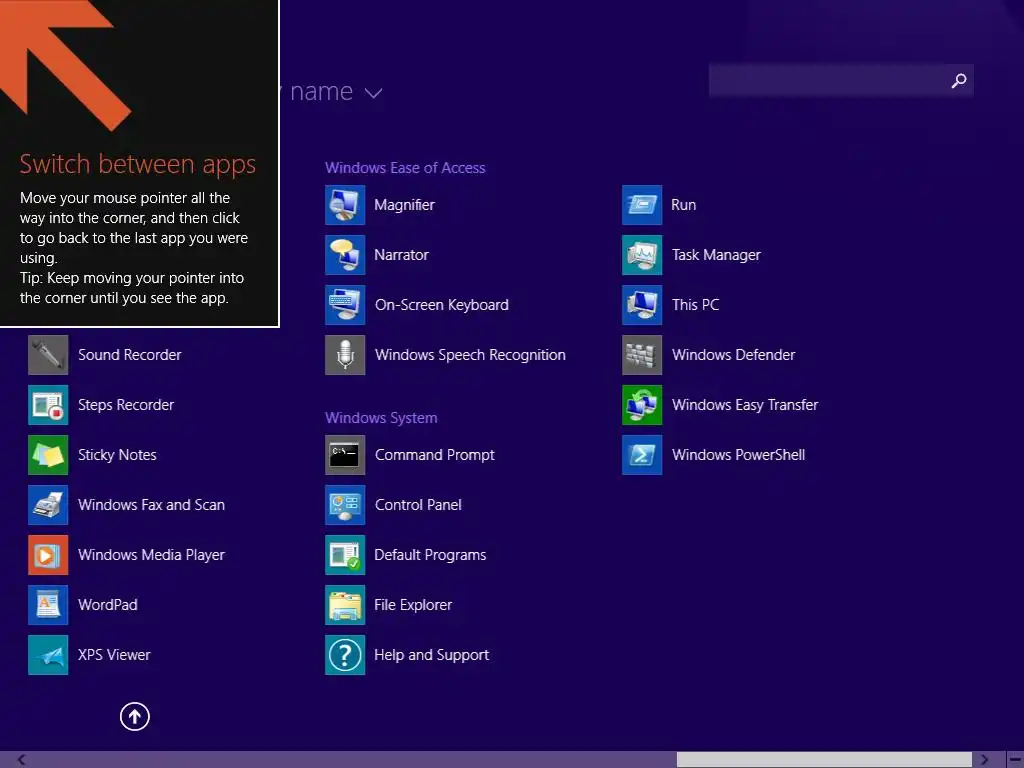This screenshot has height=768, width=1024.
Task: Click the horizontal scrollbar left arrow
Action: (x=22, y=760)
